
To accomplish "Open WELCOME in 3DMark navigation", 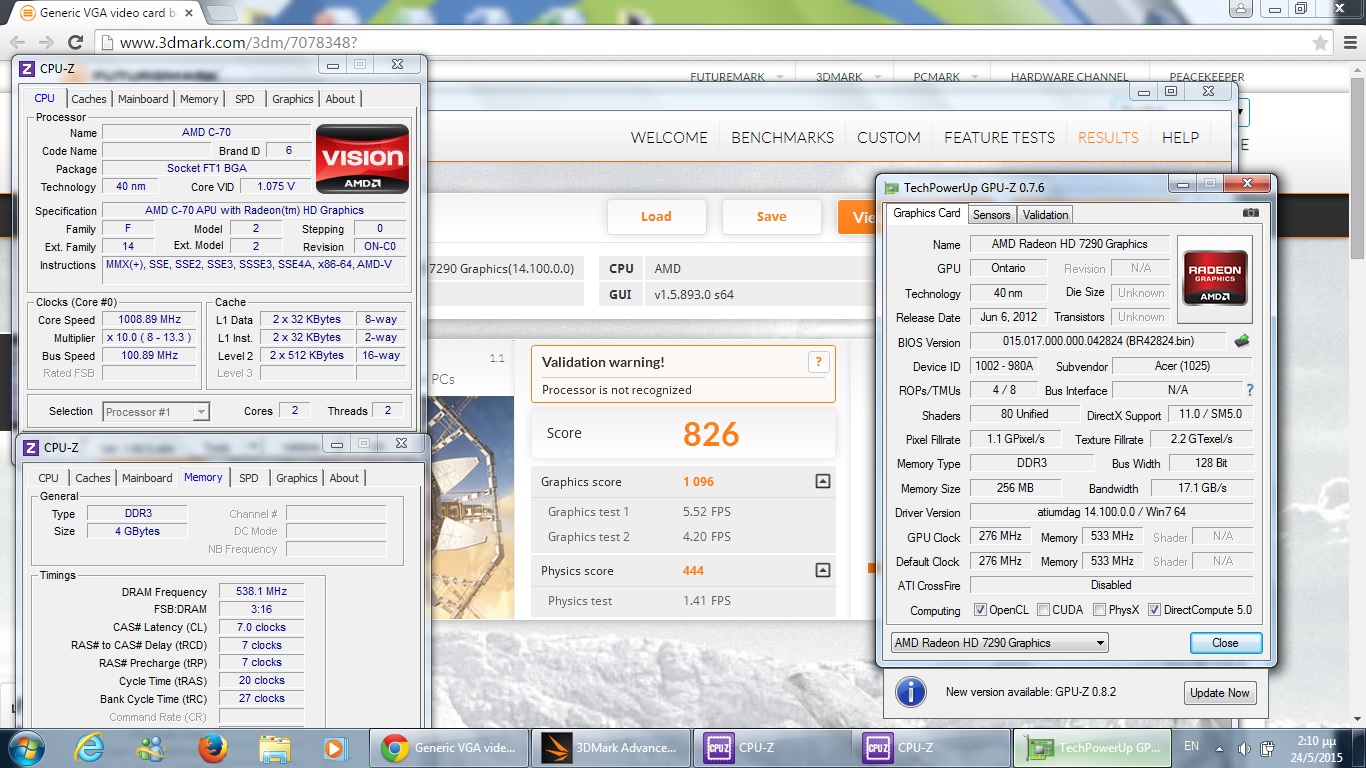I will click(669, 138).
